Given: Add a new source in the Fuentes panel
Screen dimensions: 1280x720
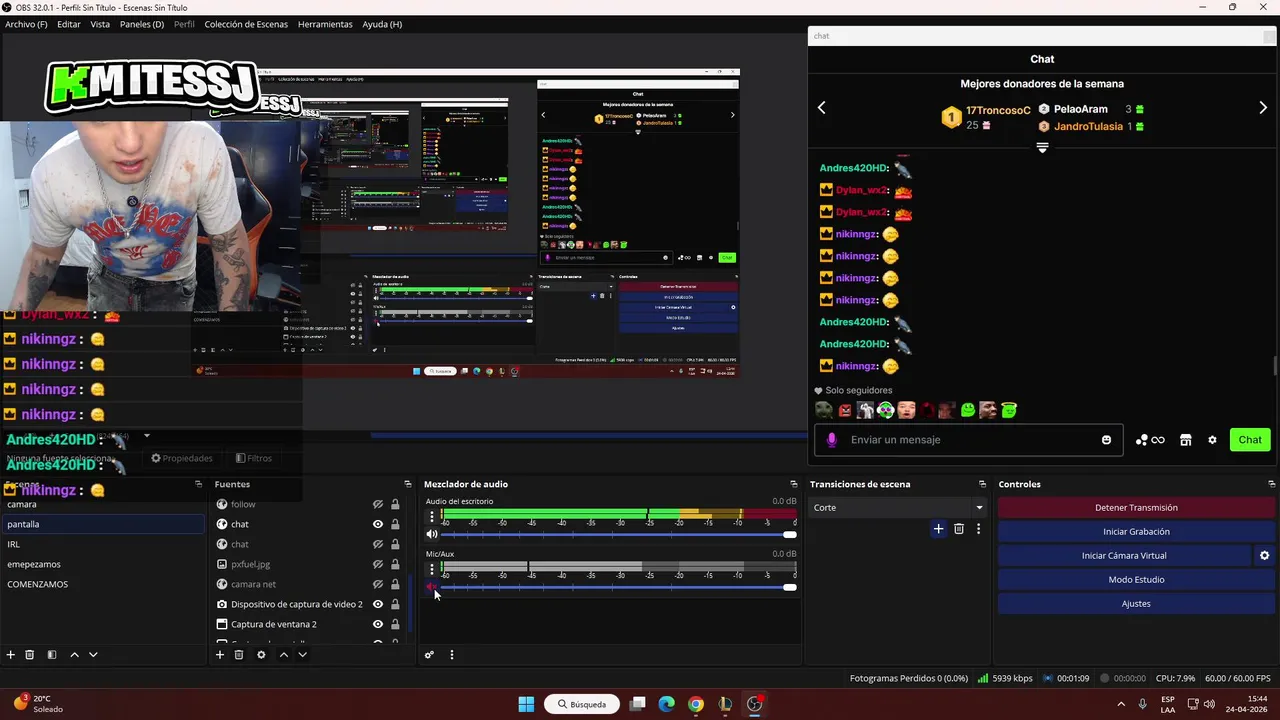Looking at the screenshot, I should point(220,655).
